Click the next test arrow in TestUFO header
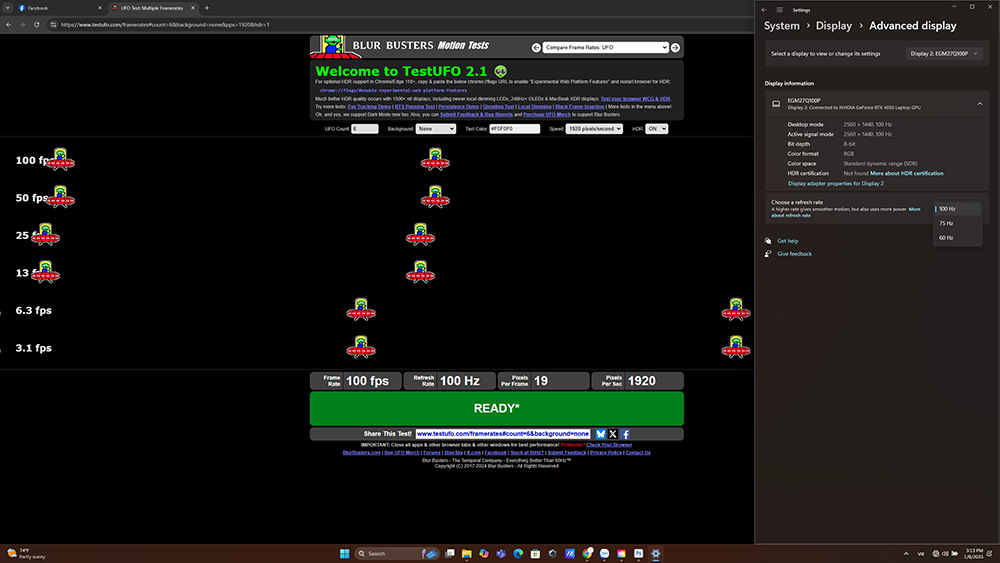This screenshot has height=563, width=1000. coord(675,47)
